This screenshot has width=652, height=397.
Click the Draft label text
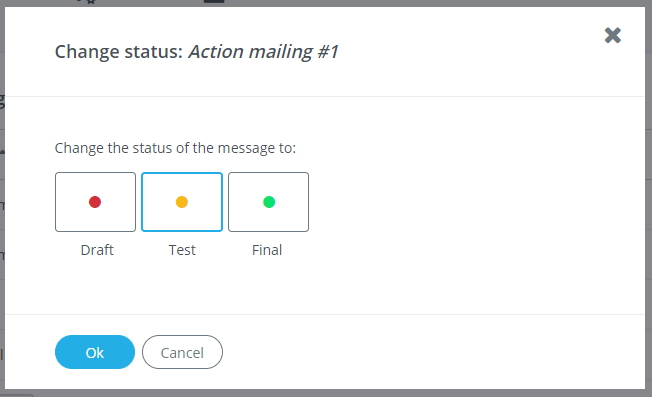pyautogui.click(x=97, y=250)
